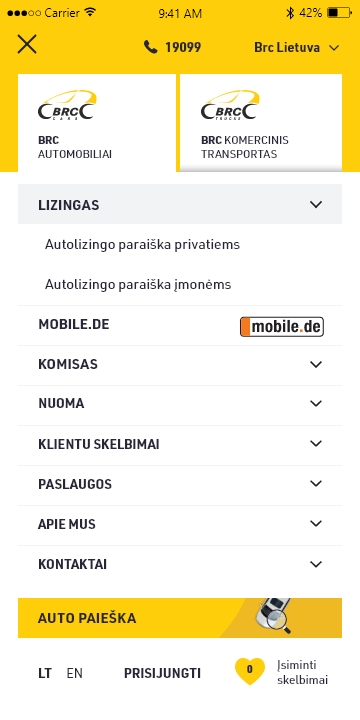Expand the PASLAUGOS chevron arrow

(316, 484)
